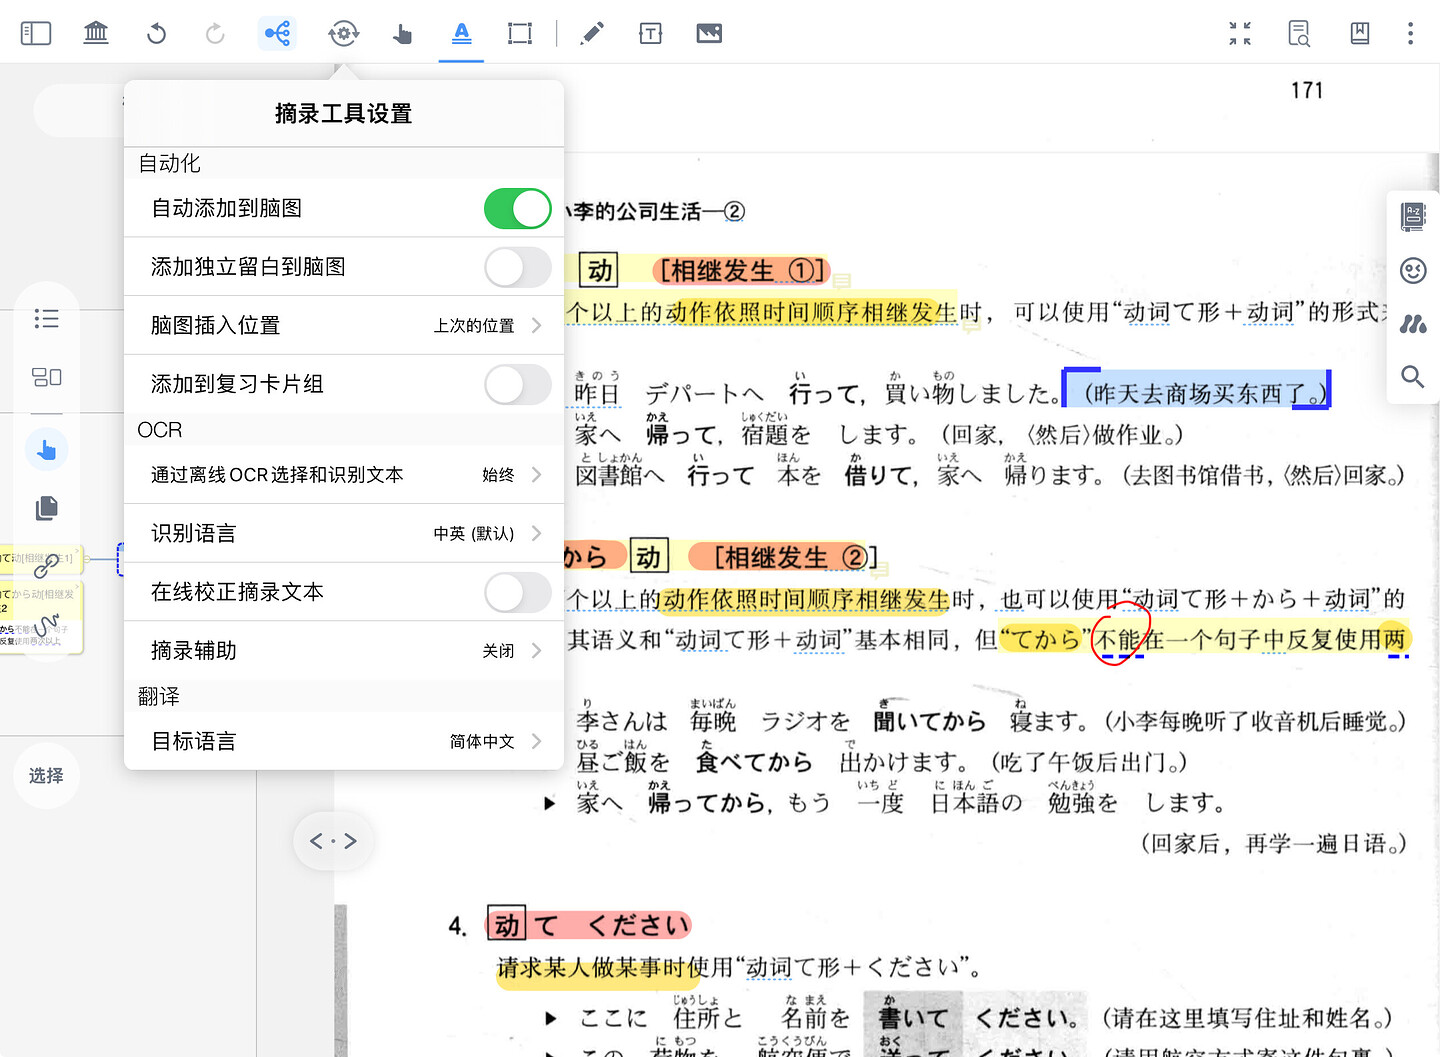Image resolution: width=1440 pixels, height=1057 pixels.
Task: Open the document search icon
Action: (1299, 33)
